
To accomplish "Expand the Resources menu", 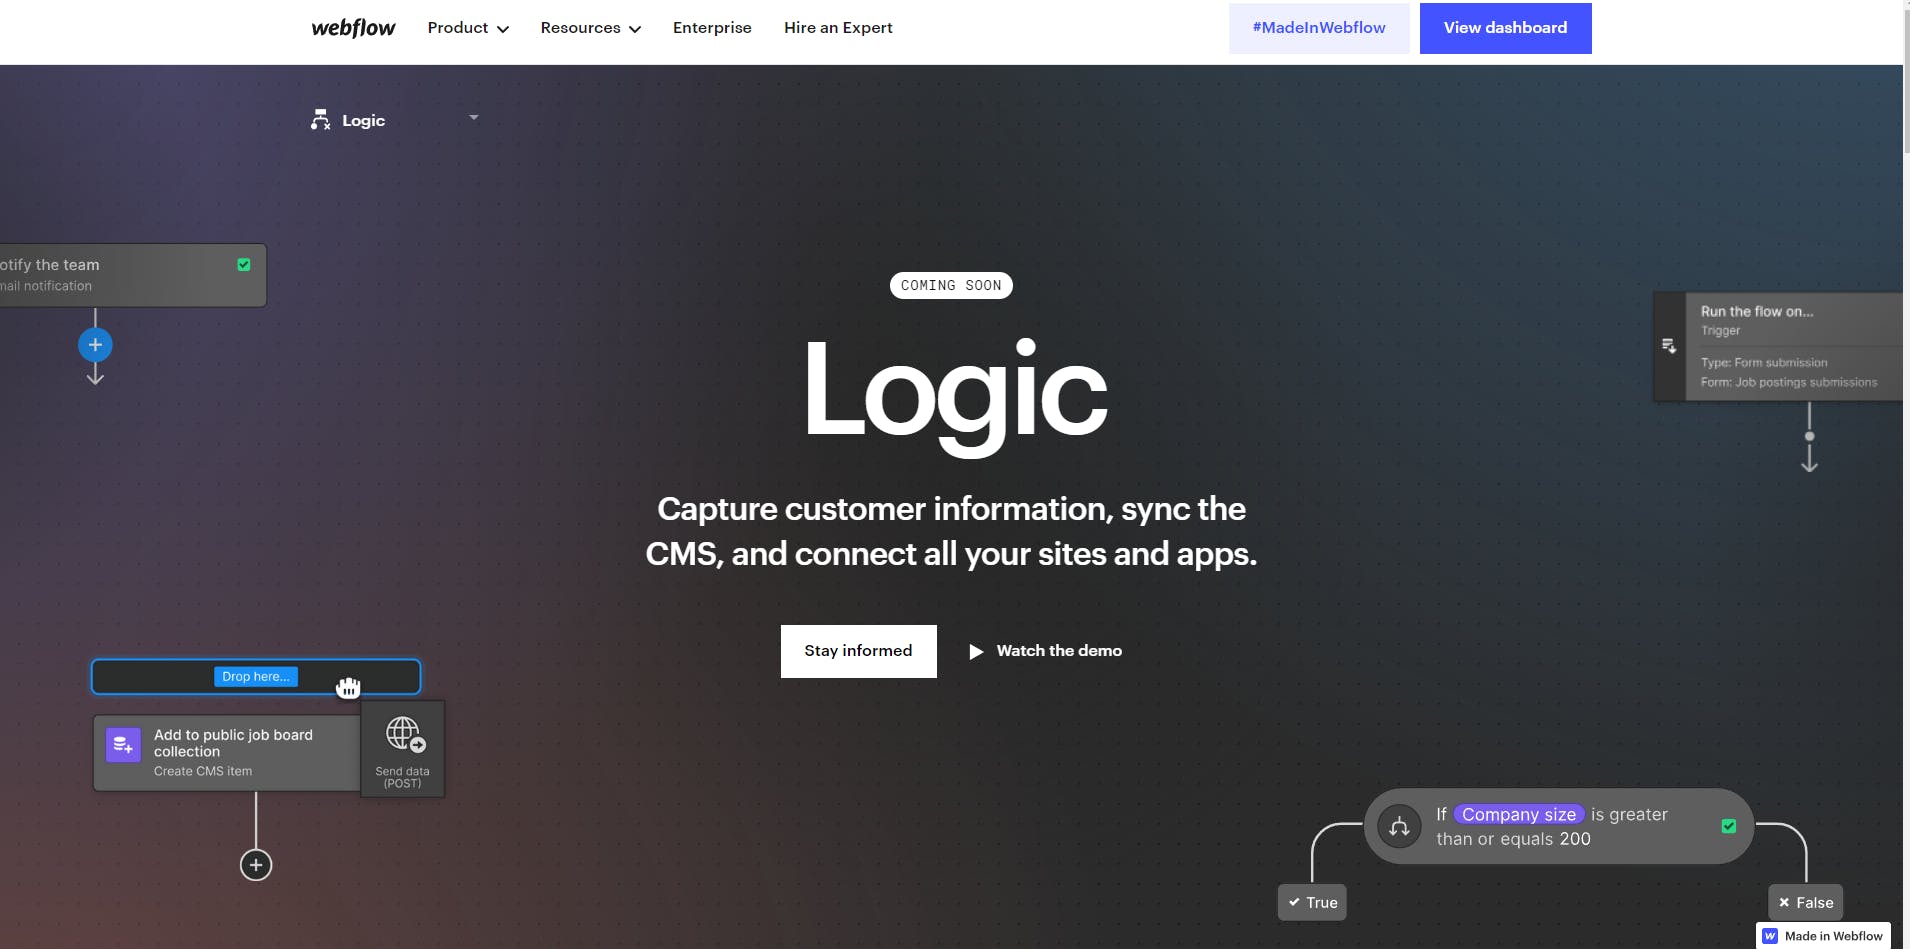I will (591, 28).
